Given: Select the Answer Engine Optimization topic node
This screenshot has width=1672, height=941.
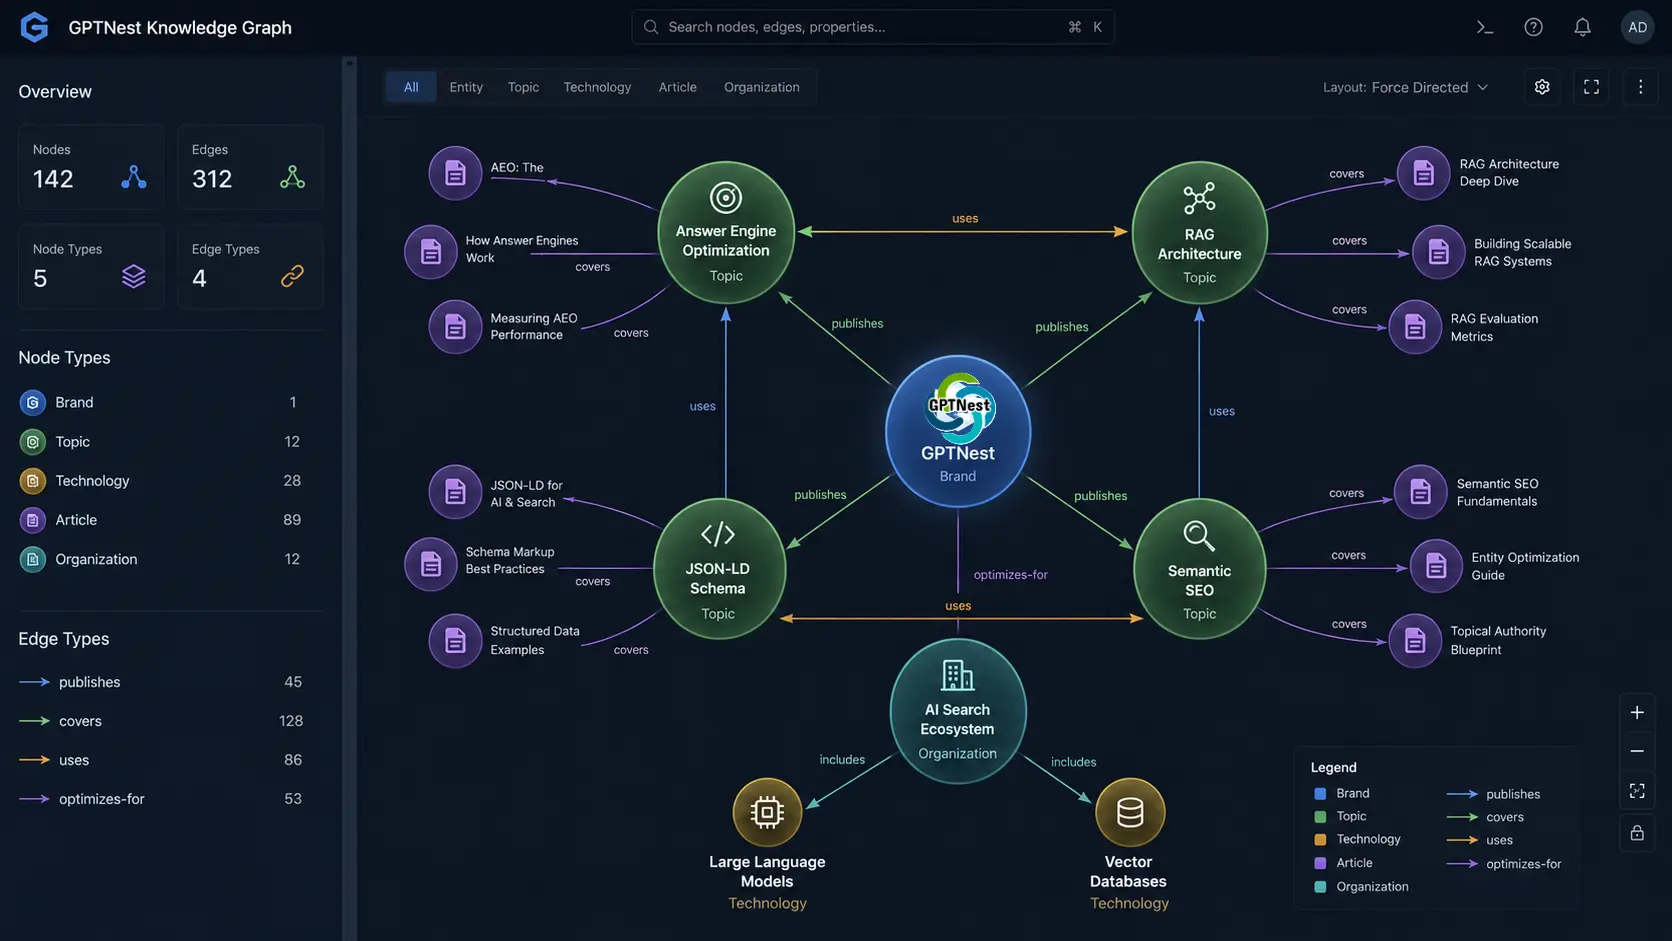Looking at the screenshot, I should 726,232.
